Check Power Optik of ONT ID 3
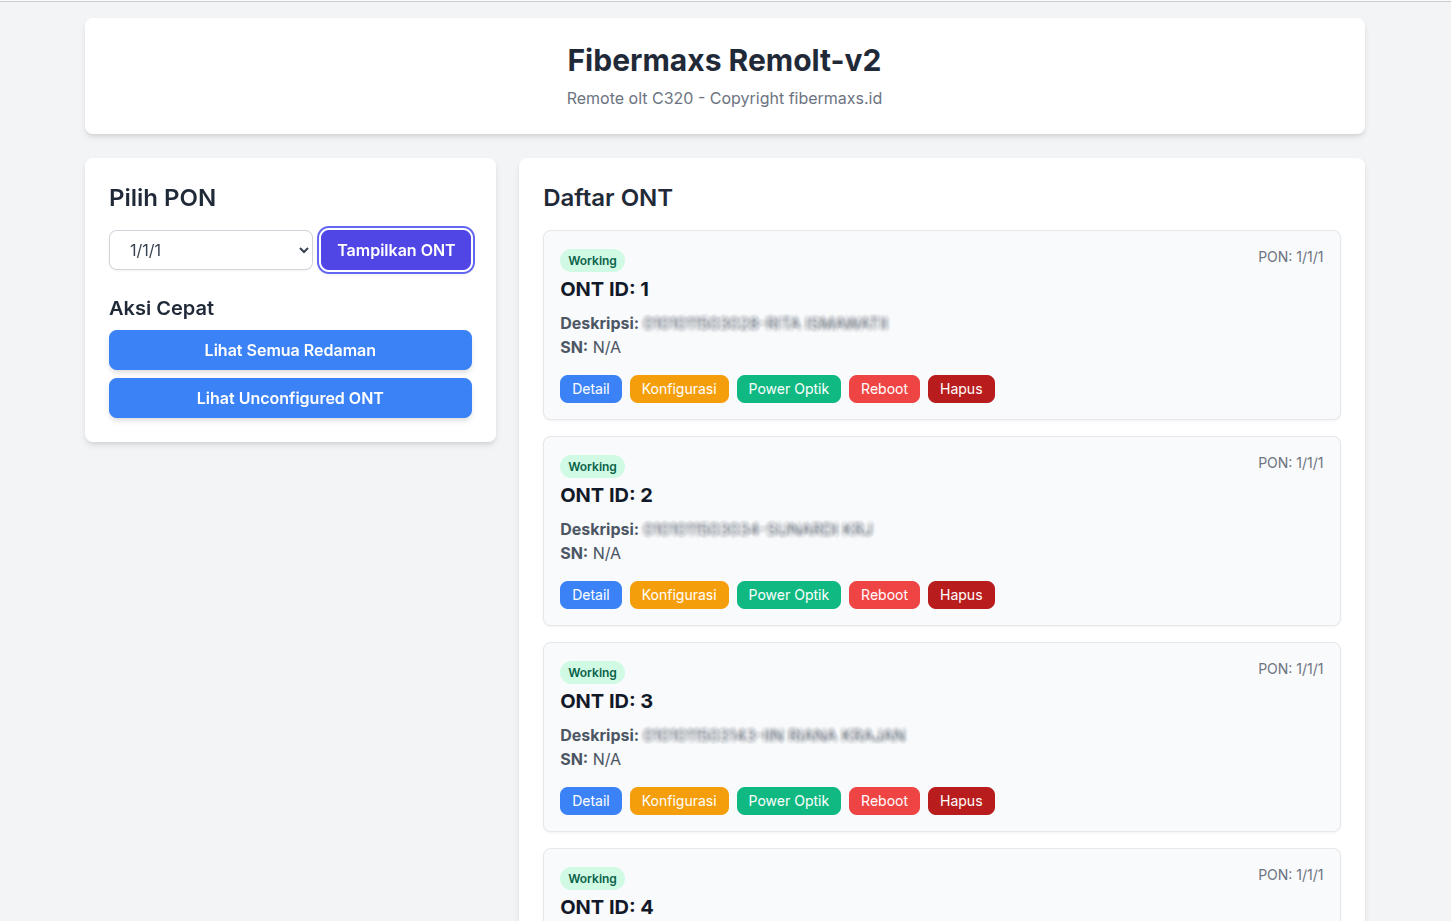 click(x=788, y=801)
